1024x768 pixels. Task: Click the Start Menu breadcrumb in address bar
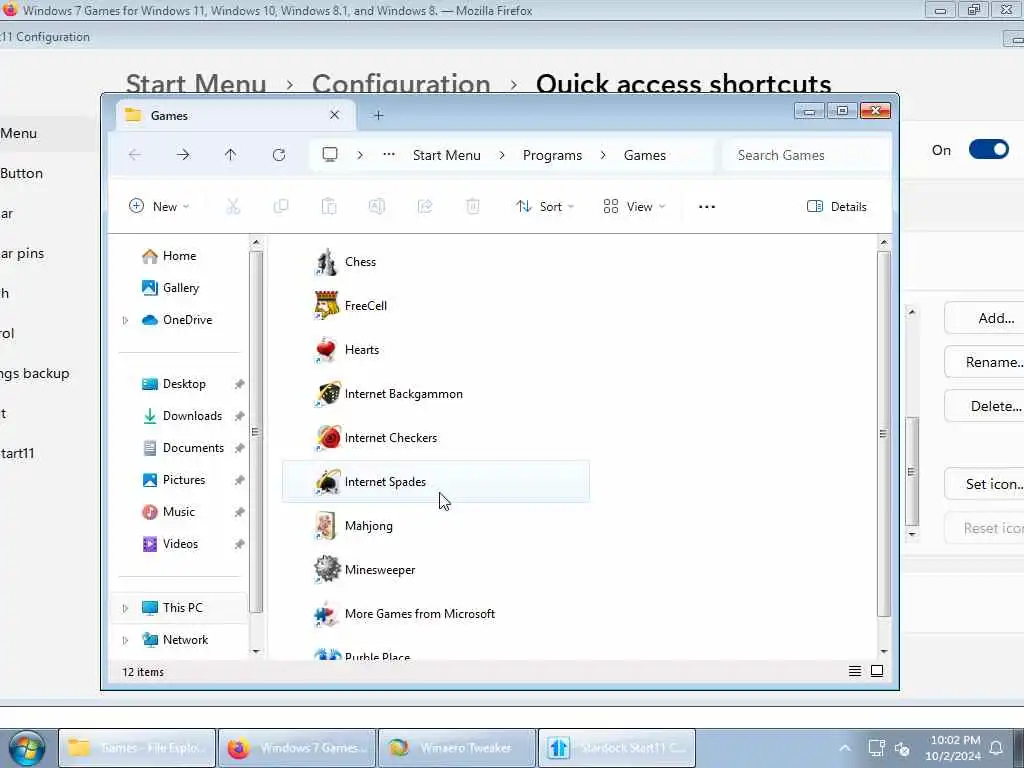click(447, 155)
